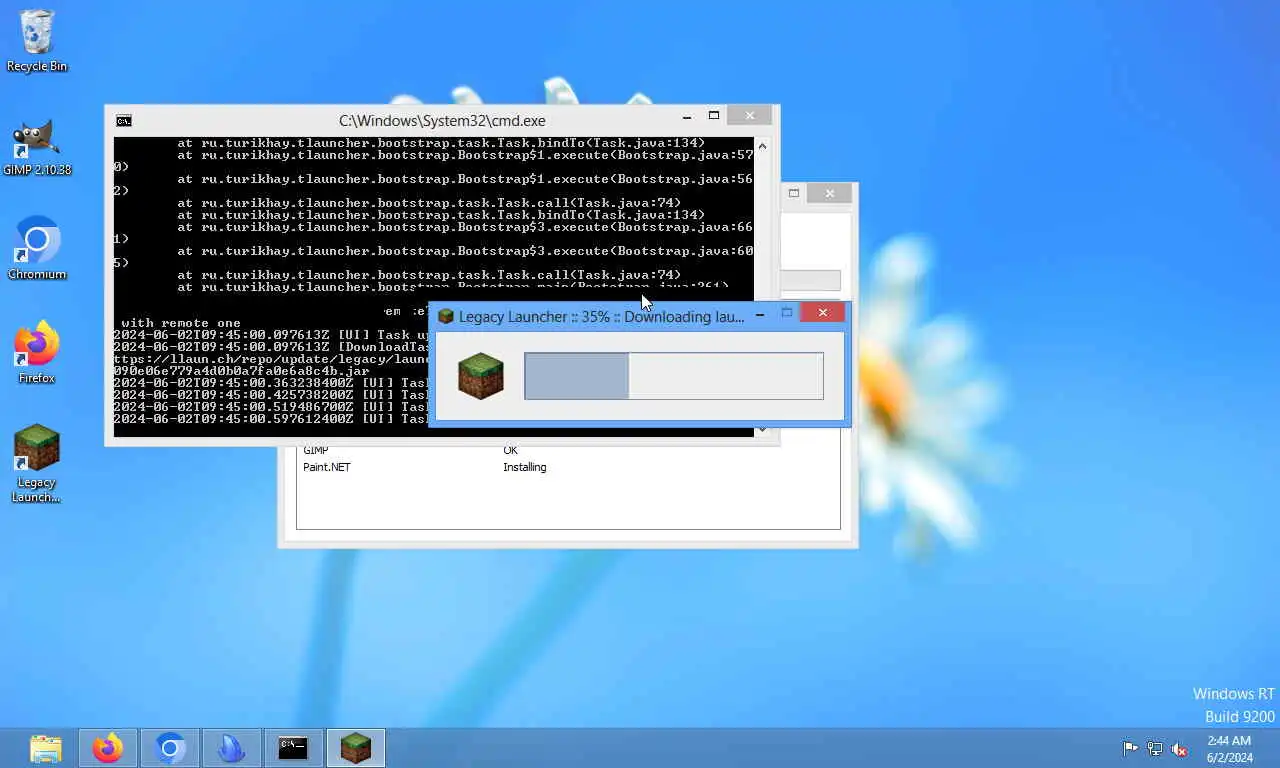The width and height of the screenshot is (1280, 768).
Task: Click the muted volume tray icon
Action: 1179,748
